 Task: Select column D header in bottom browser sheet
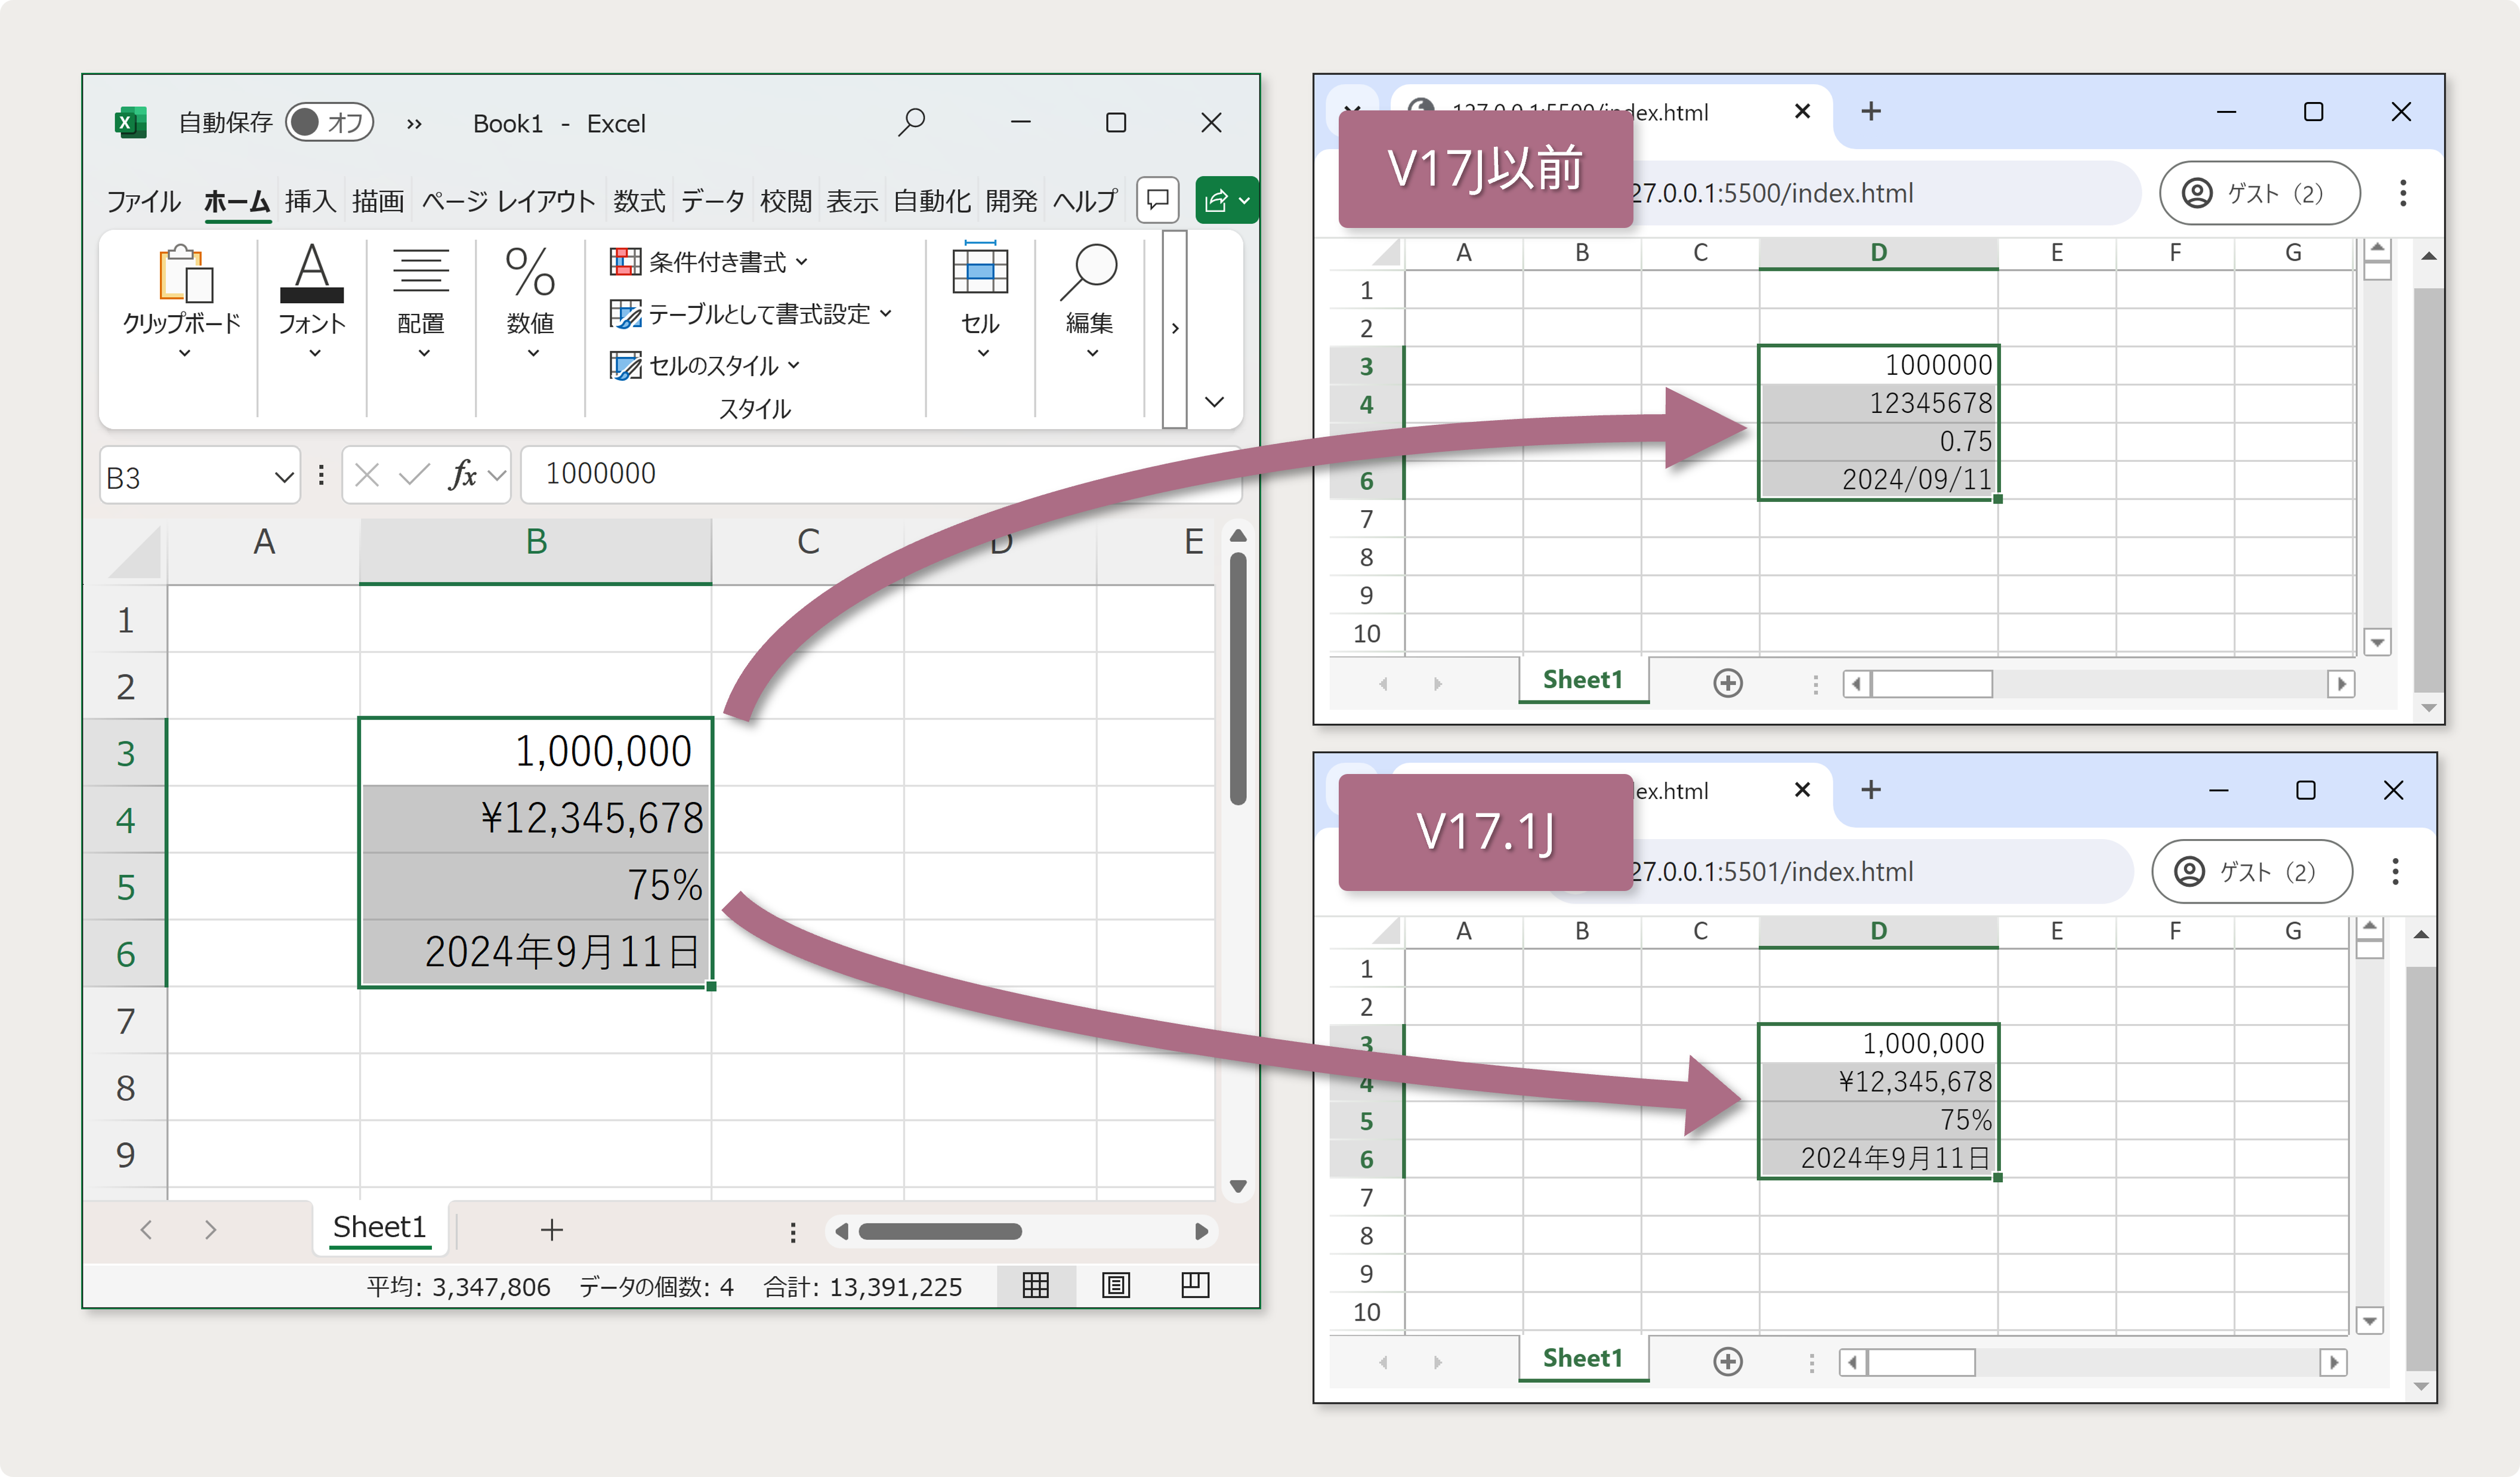coord(1879,931)
